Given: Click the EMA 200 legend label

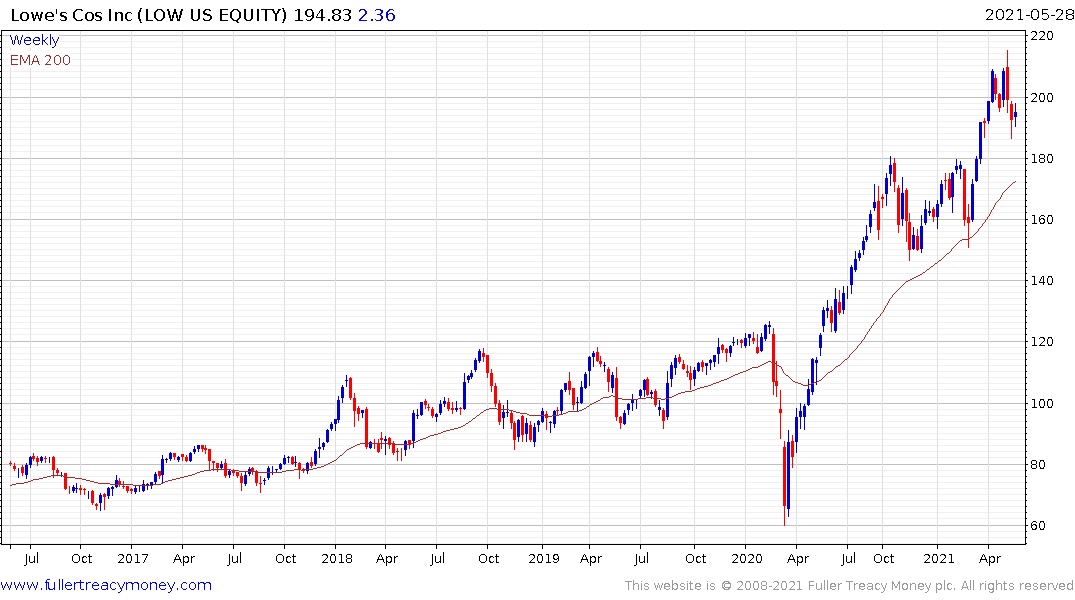Looking at the screenshot, I should [40, 60].
